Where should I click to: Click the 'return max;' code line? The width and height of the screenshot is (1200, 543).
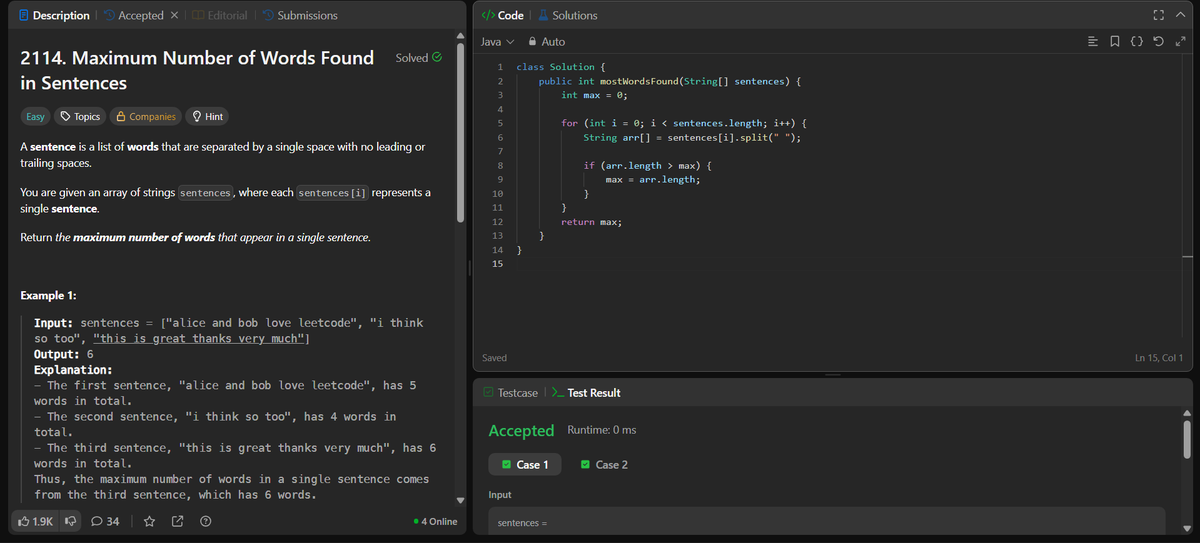(592, 222)
